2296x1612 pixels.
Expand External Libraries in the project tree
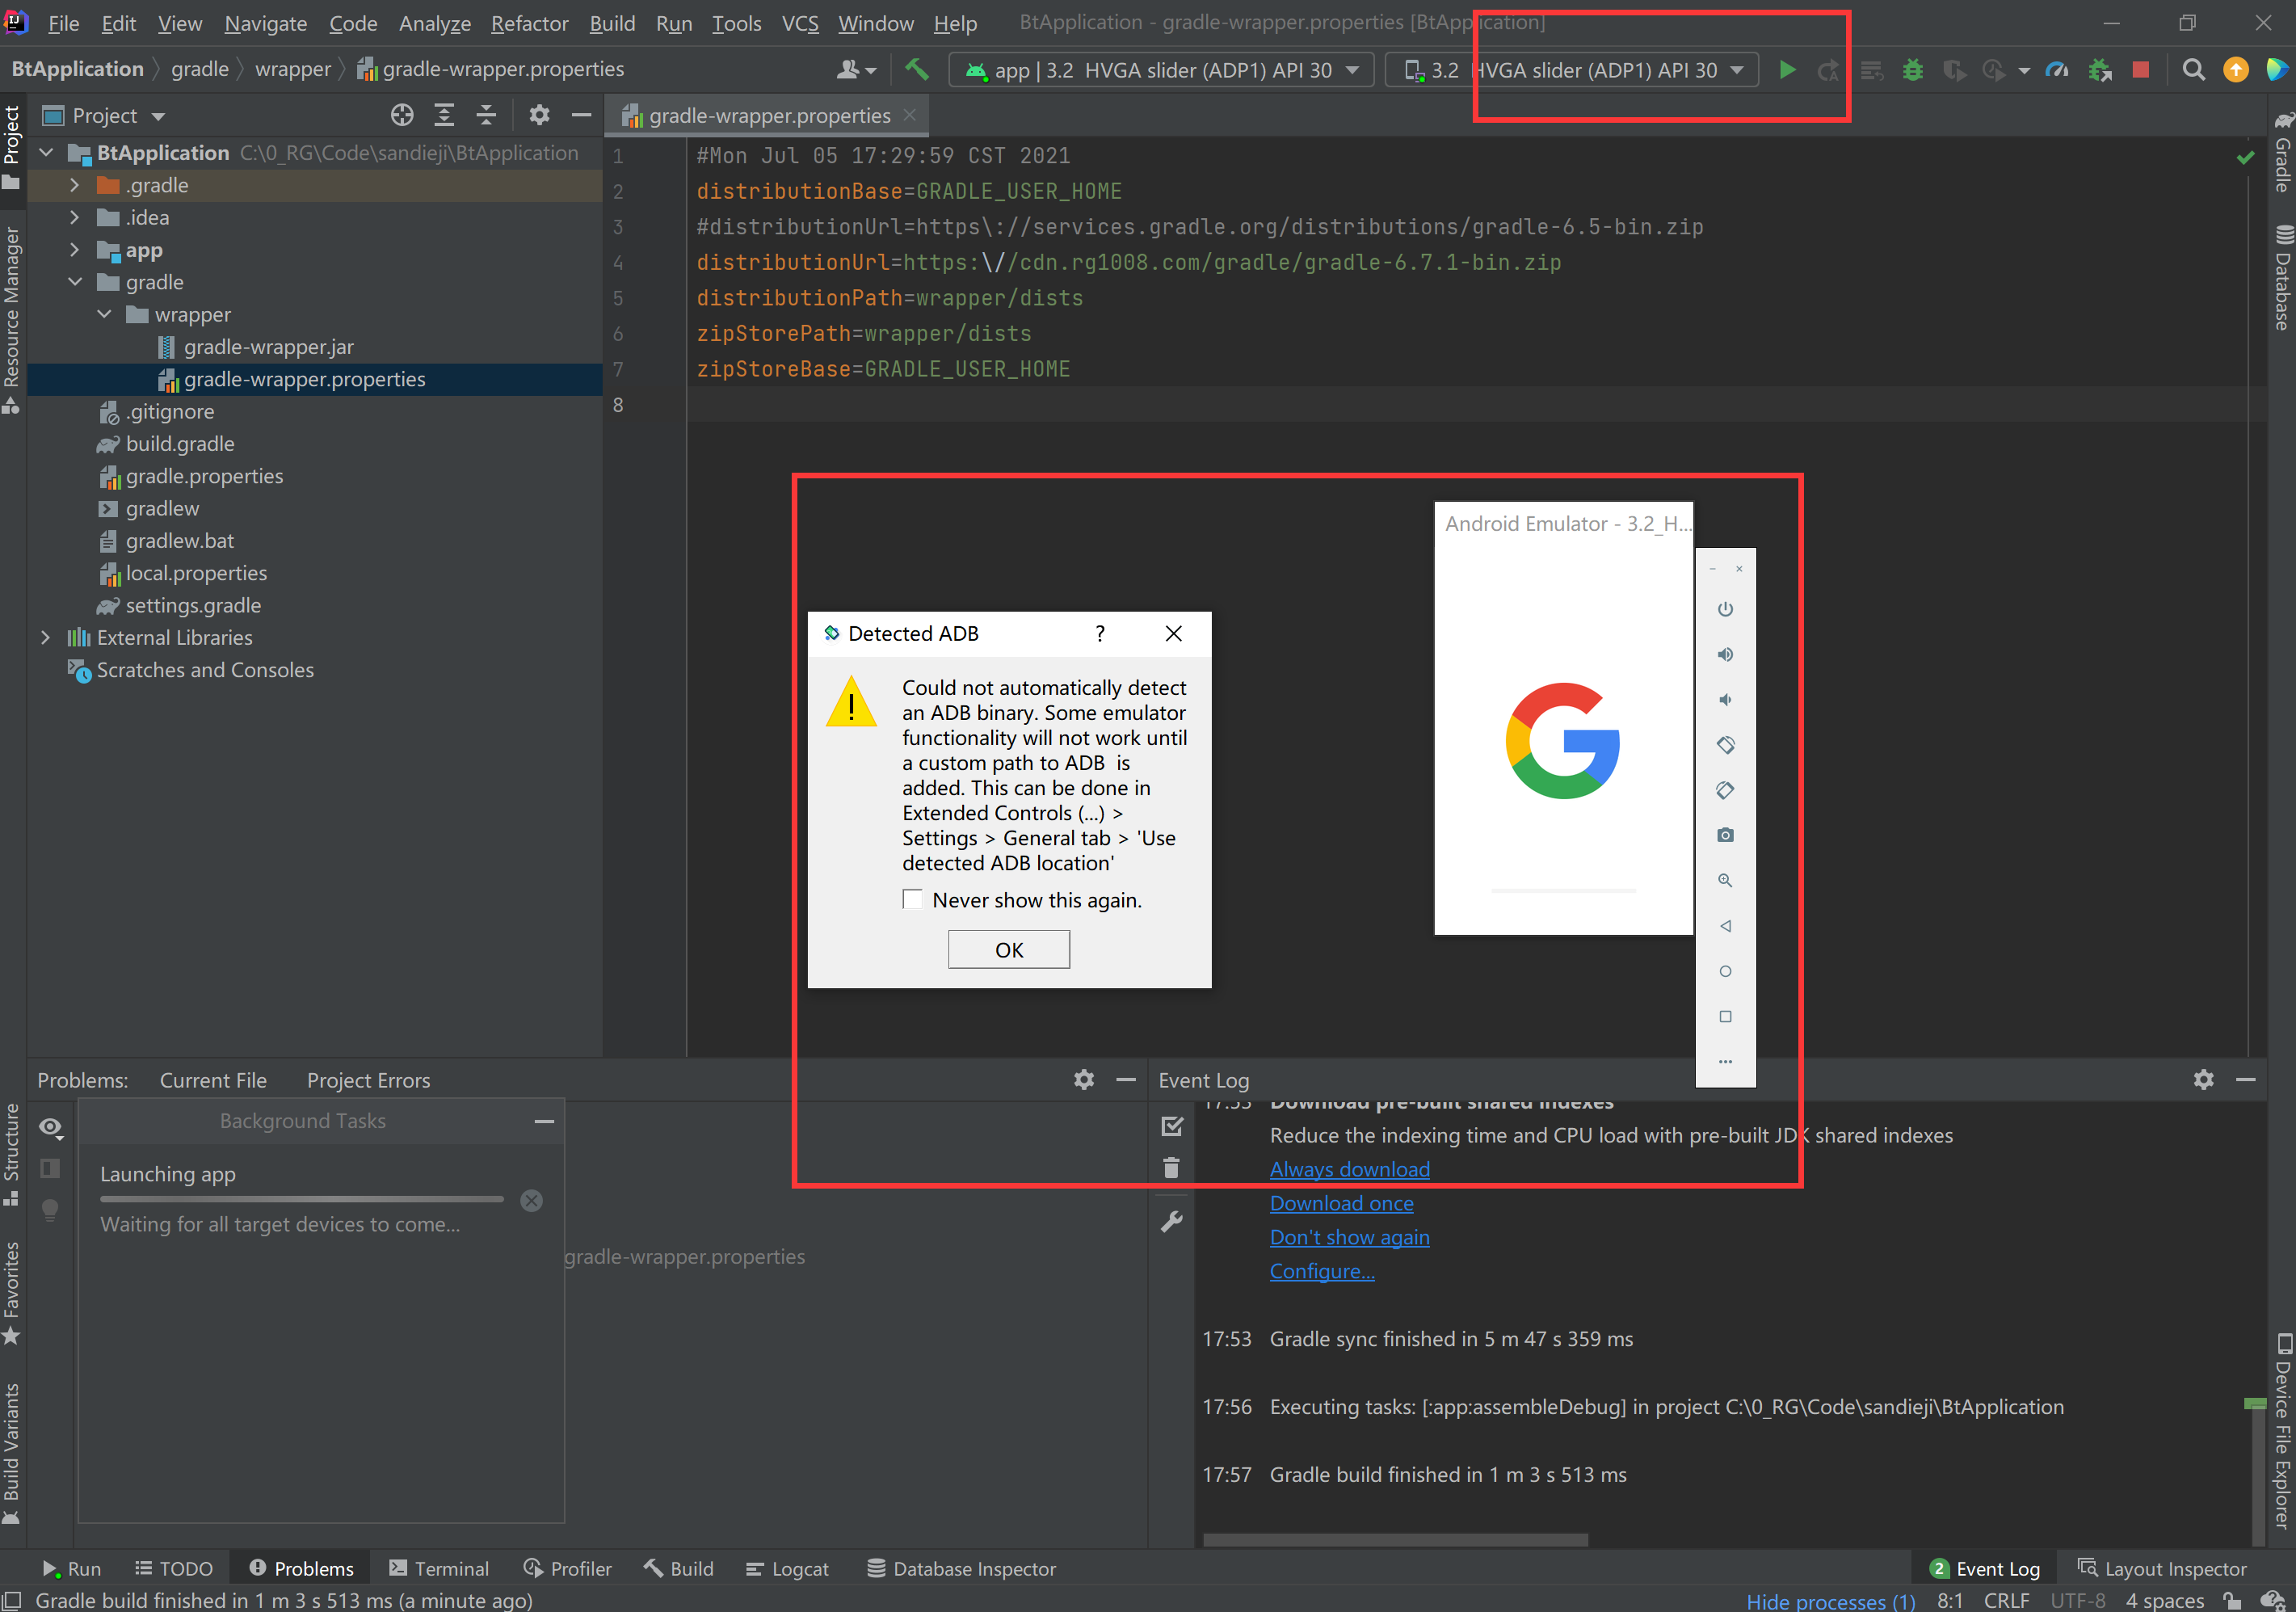[45, 638]
